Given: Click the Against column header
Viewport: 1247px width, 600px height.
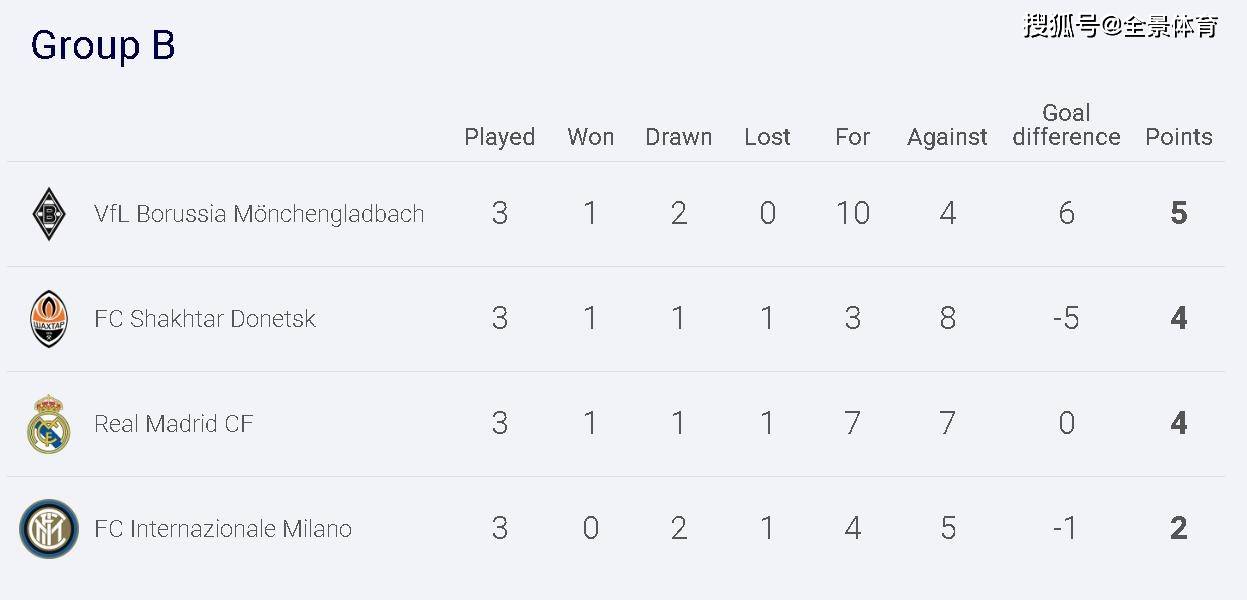Looking at the screenshot, I should click(948, 137).
